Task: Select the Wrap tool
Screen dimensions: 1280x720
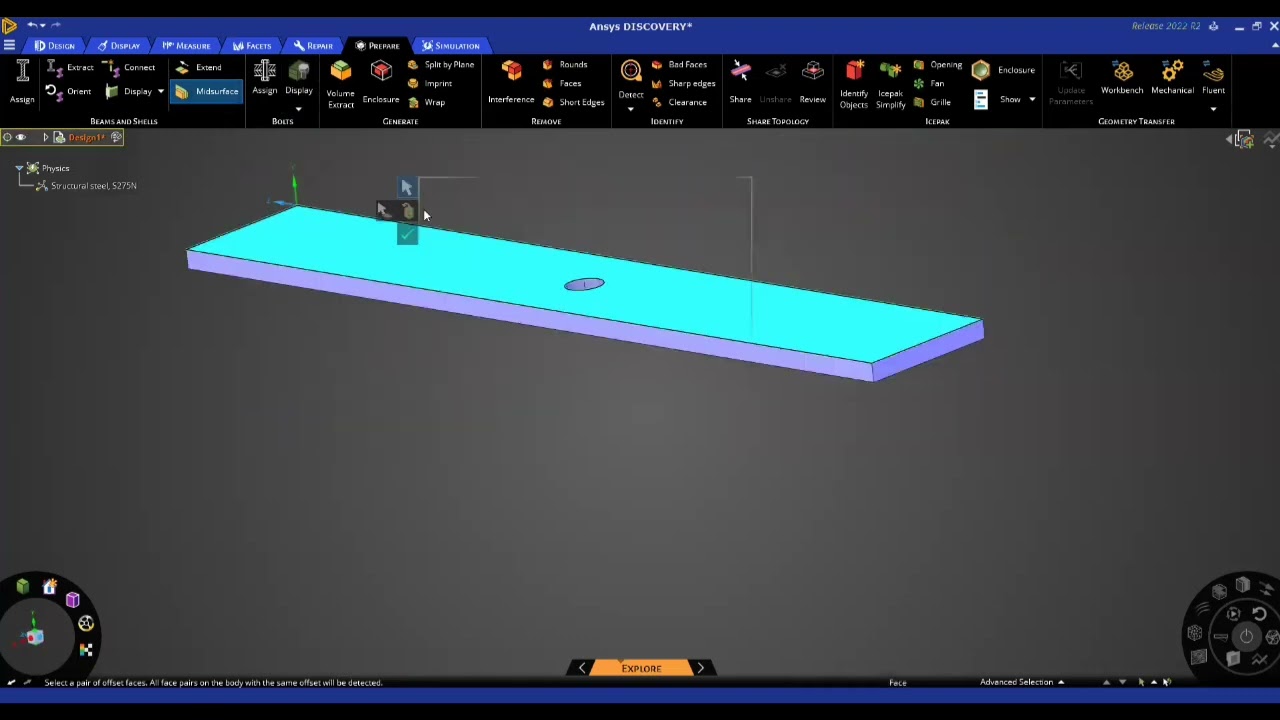Action: [427, 103]
